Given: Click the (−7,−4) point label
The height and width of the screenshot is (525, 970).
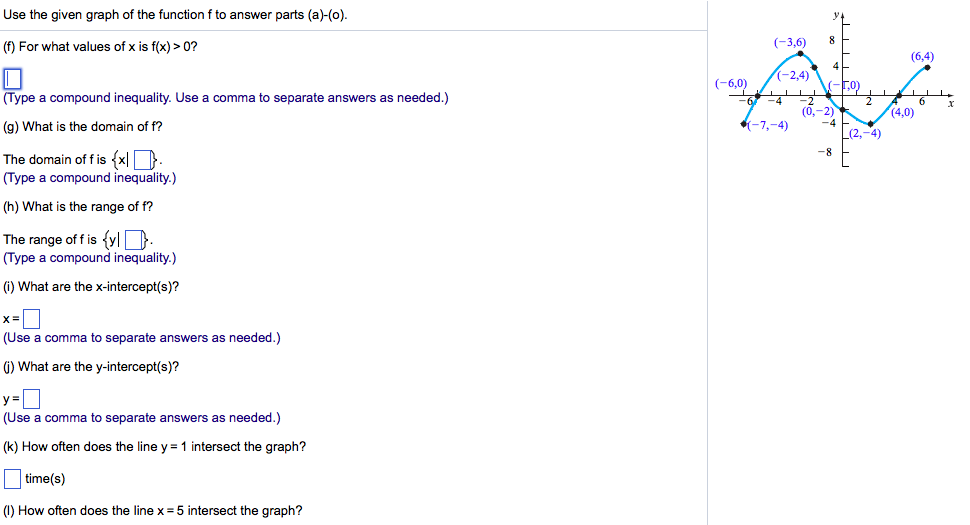Looking at the screenshot, I should pyautogui.click(x=766, y=125).
